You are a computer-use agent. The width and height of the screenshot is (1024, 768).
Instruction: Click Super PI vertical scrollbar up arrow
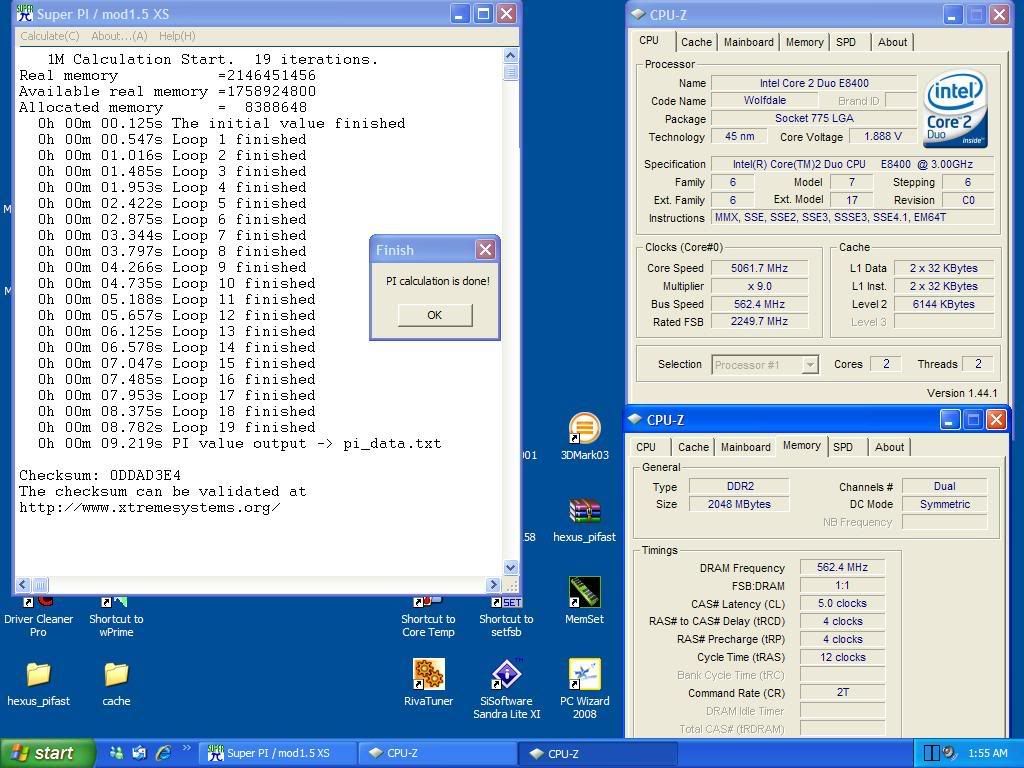point(511,56)
